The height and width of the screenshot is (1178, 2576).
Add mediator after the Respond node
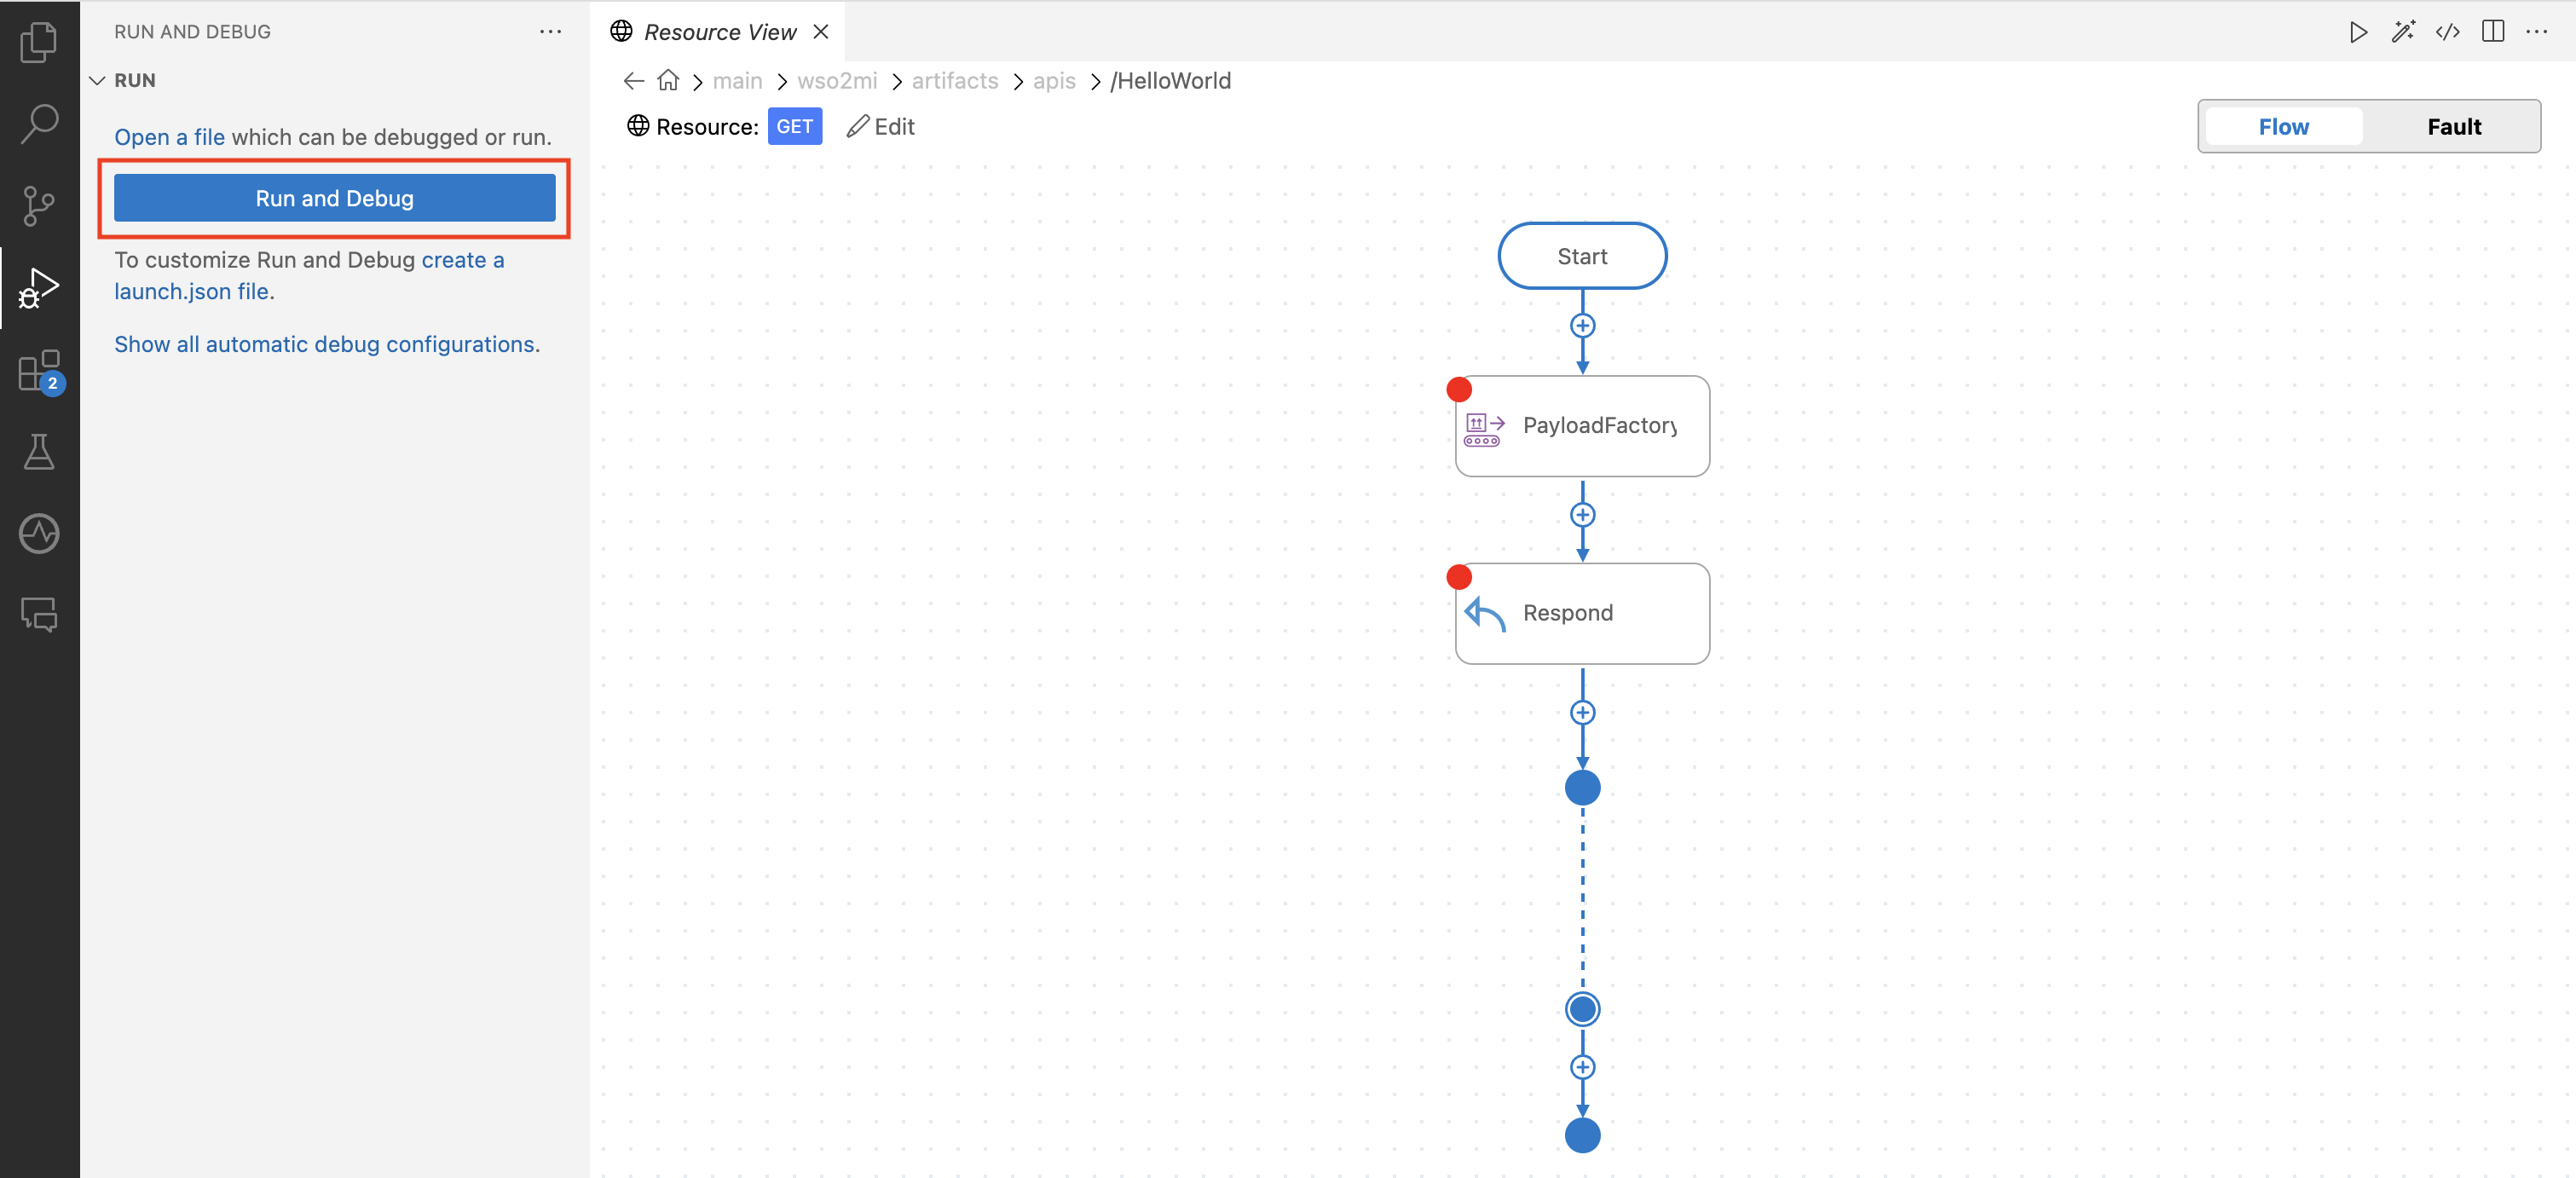click(1582, 713)
